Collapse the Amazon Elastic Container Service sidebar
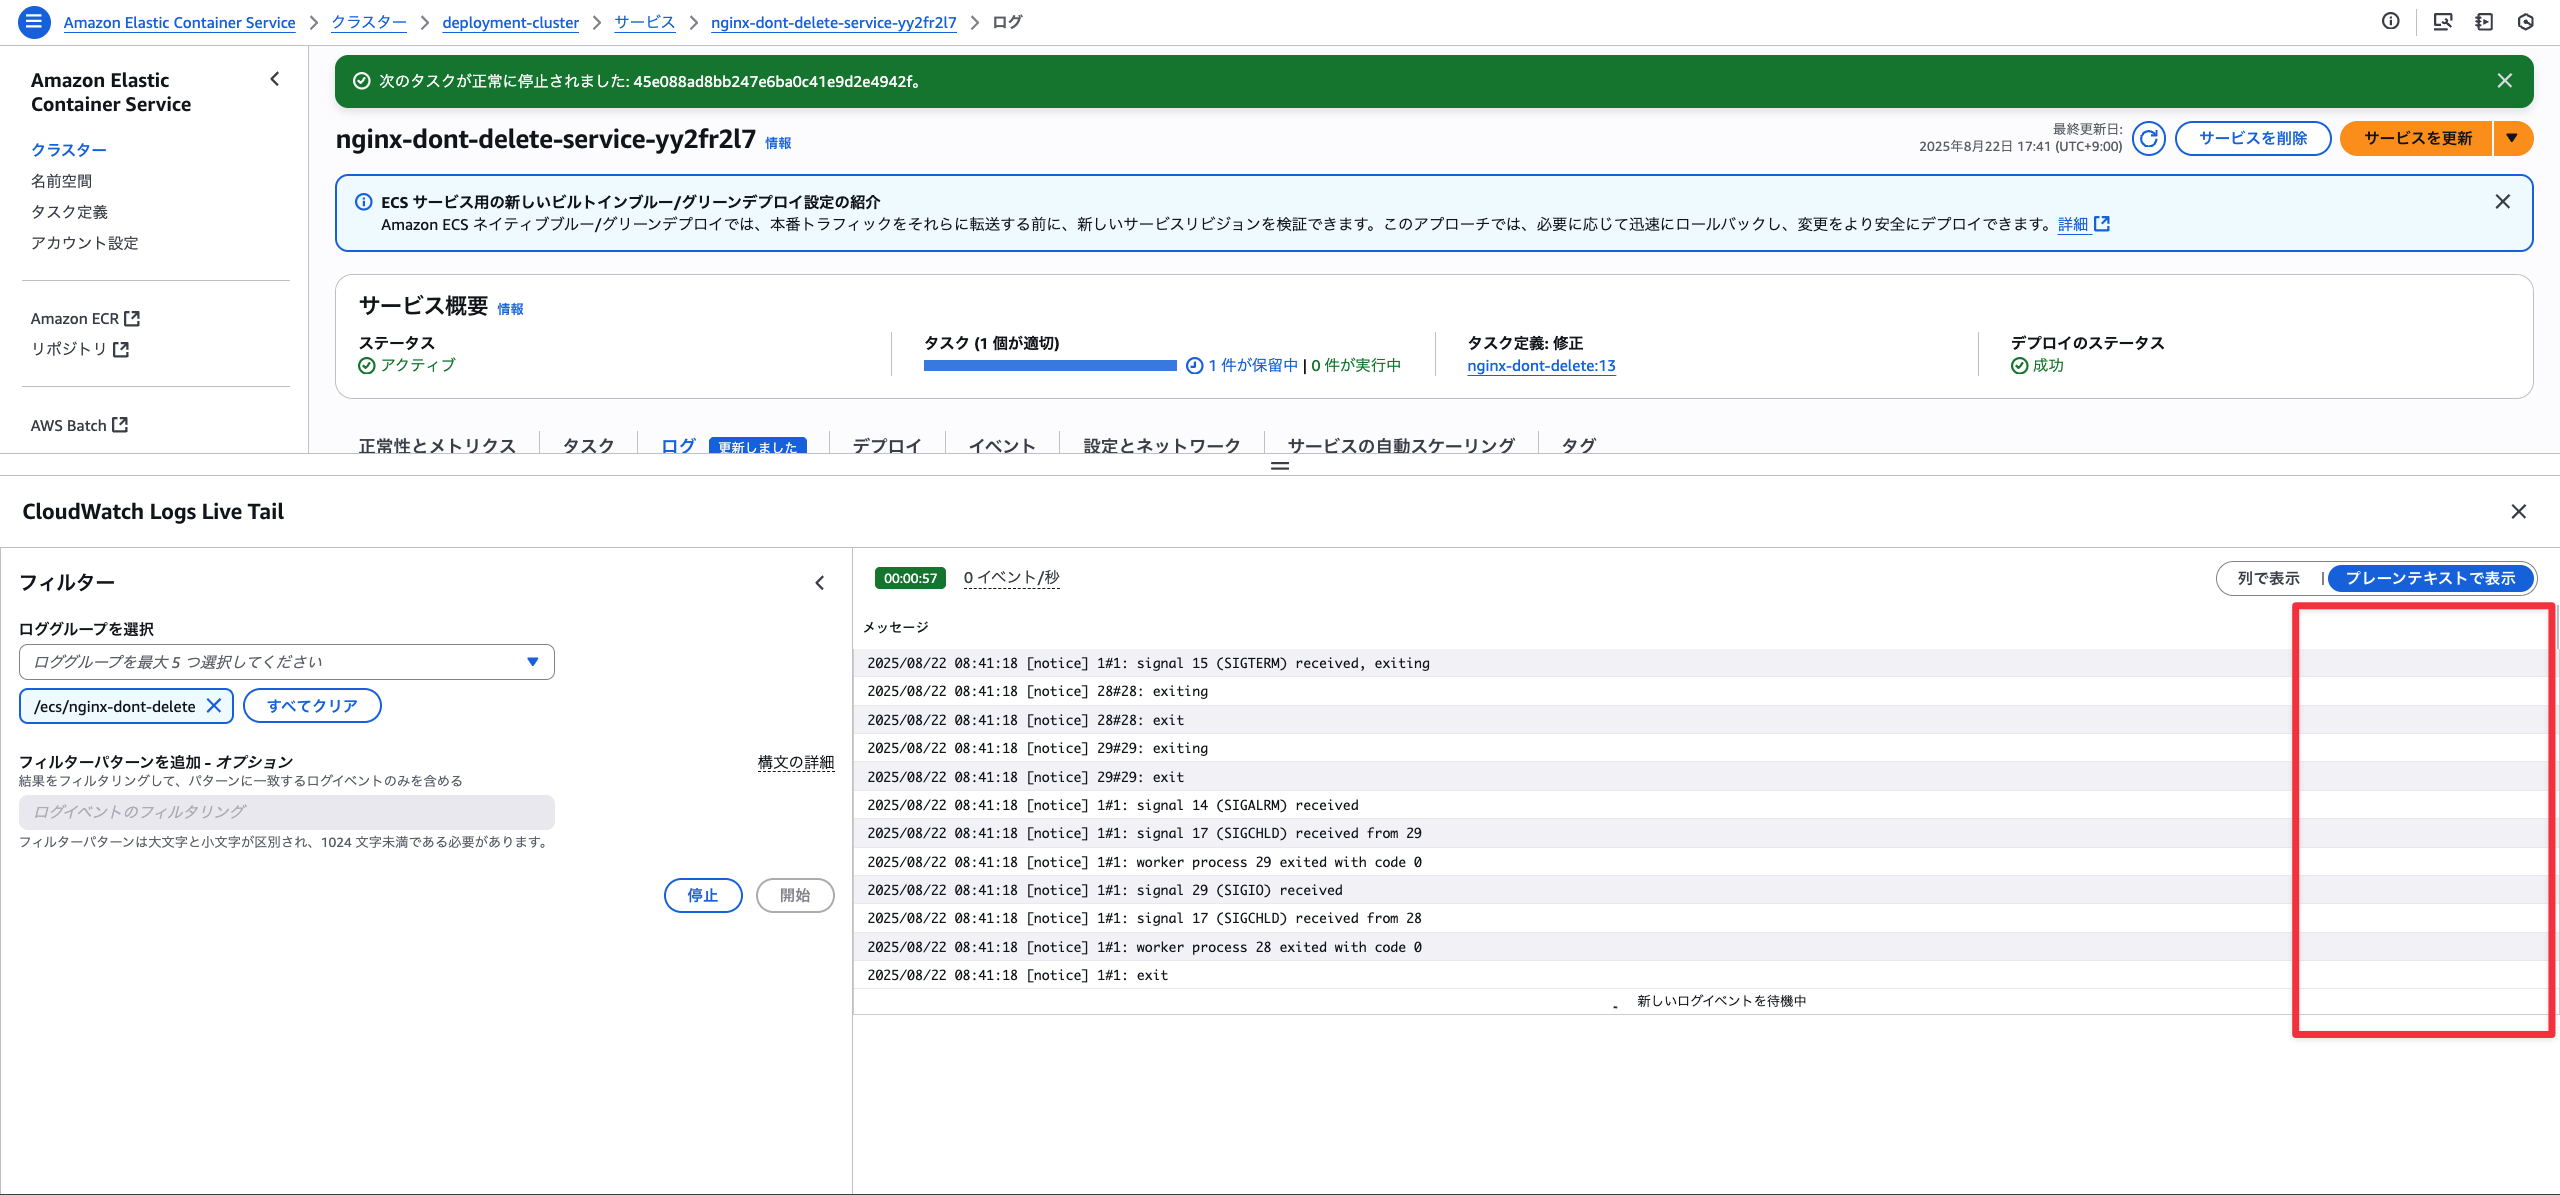The image size is (2560, 1195). click(x=275, y=79)
